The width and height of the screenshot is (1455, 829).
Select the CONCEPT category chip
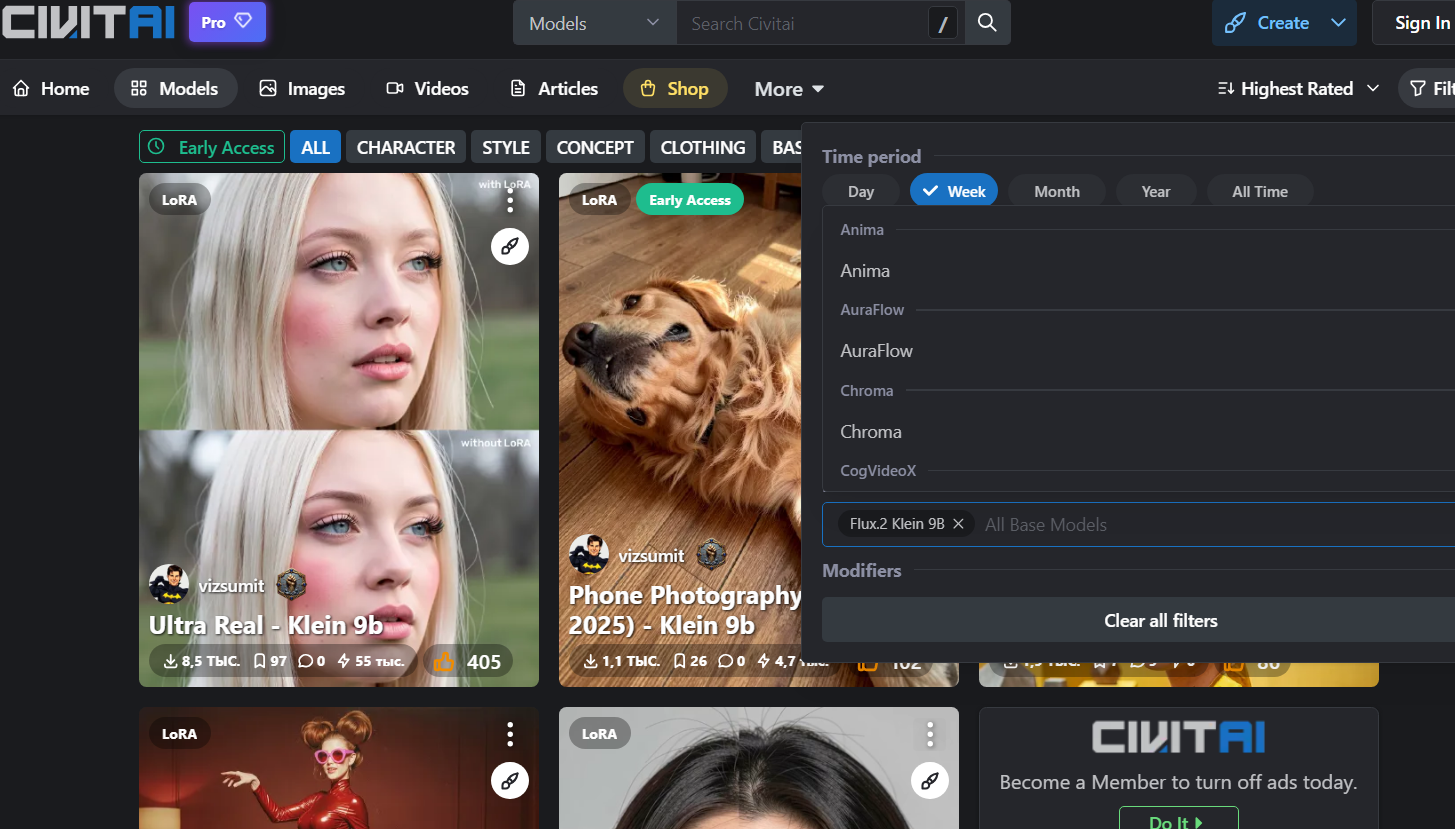pyautogui.click(x=595, y=147)
